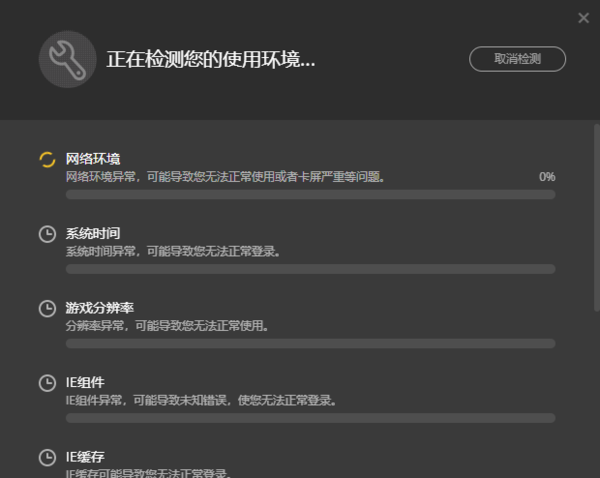The height and width of the screenshot is (478, 600).
Task: Close the environment detection window
Action: [584, 17]
